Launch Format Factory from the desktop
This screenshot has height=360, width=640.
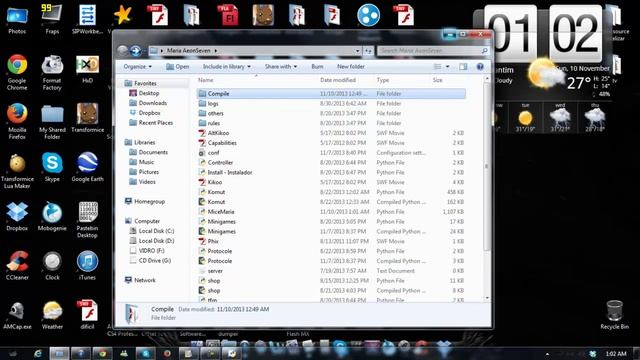[52, 73]
